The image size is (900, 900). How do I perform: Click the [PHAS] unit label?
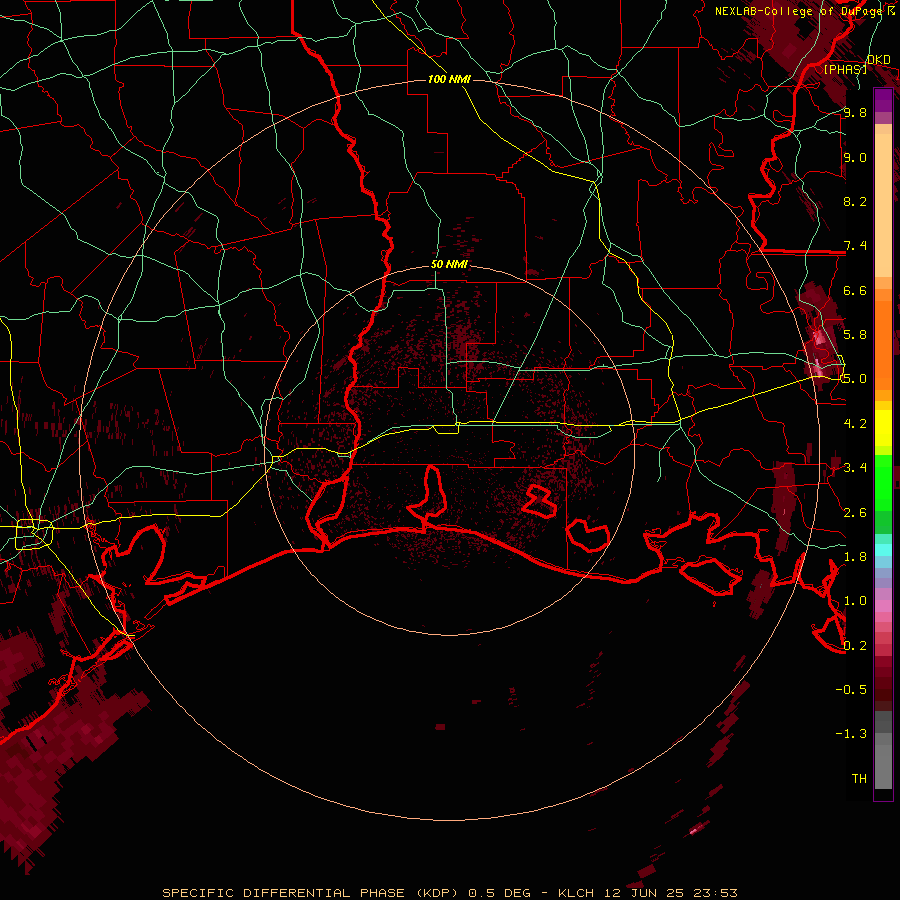pos(845,69)
